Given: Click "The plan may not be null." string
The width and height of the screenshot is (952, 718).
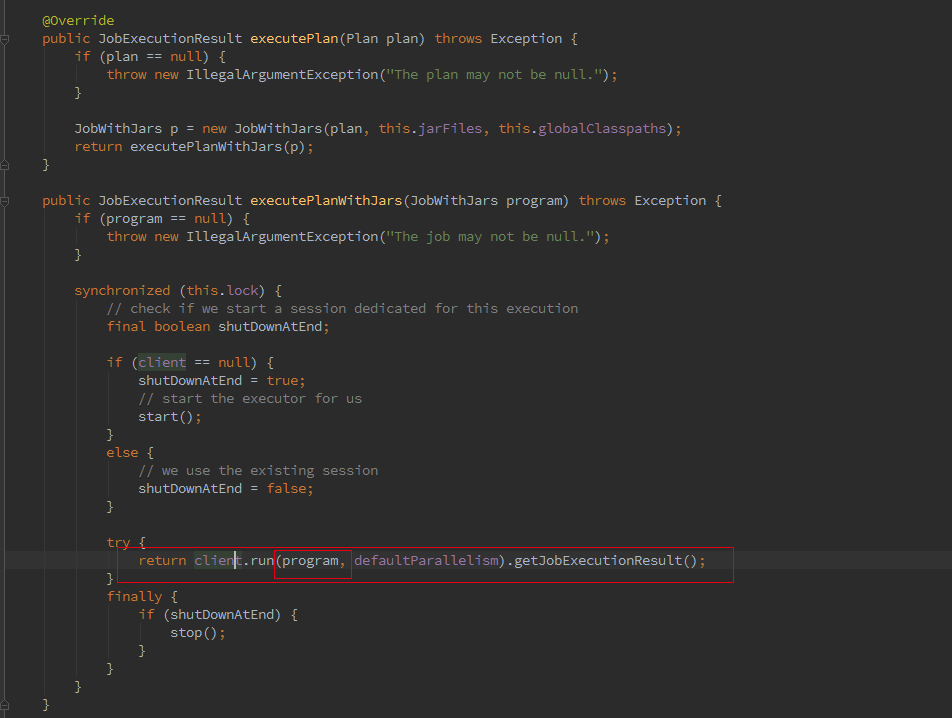Looking at the screenshot, I should [x=494, y=75].
